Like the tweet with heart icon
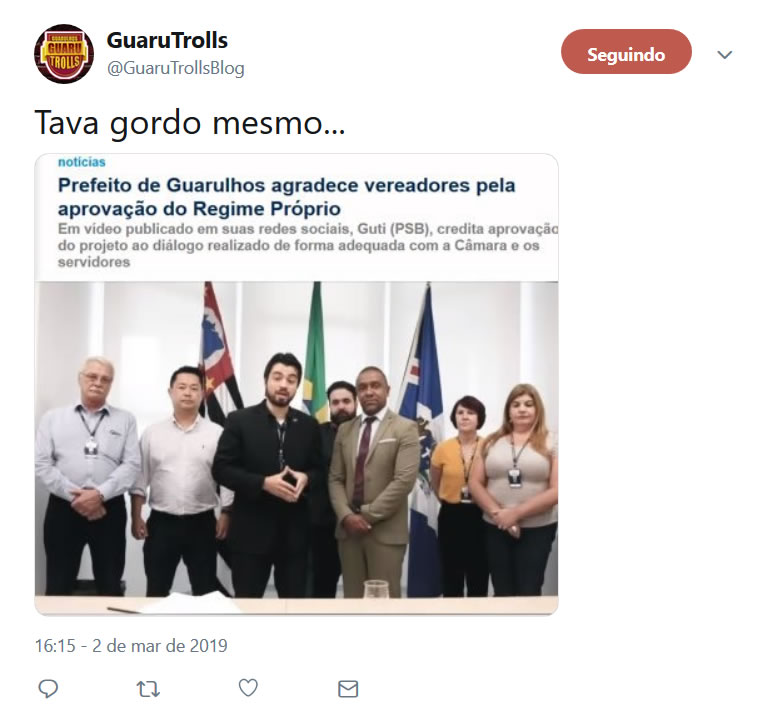 [x=248, y=688]
